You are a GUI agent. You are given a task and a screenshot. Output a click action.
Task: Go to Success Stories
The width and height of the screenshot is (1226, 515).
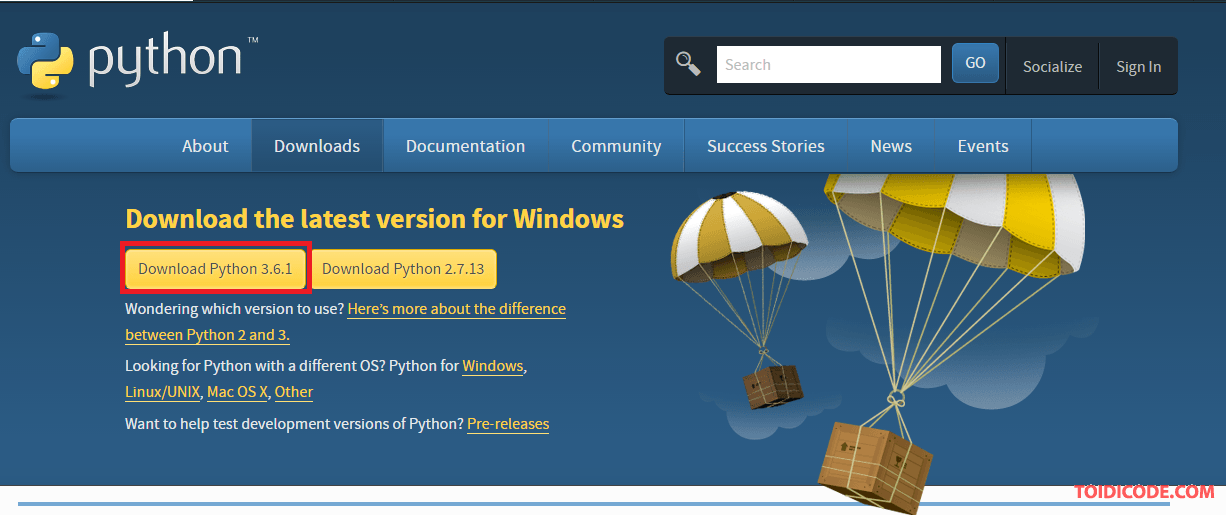coord(766,146)
